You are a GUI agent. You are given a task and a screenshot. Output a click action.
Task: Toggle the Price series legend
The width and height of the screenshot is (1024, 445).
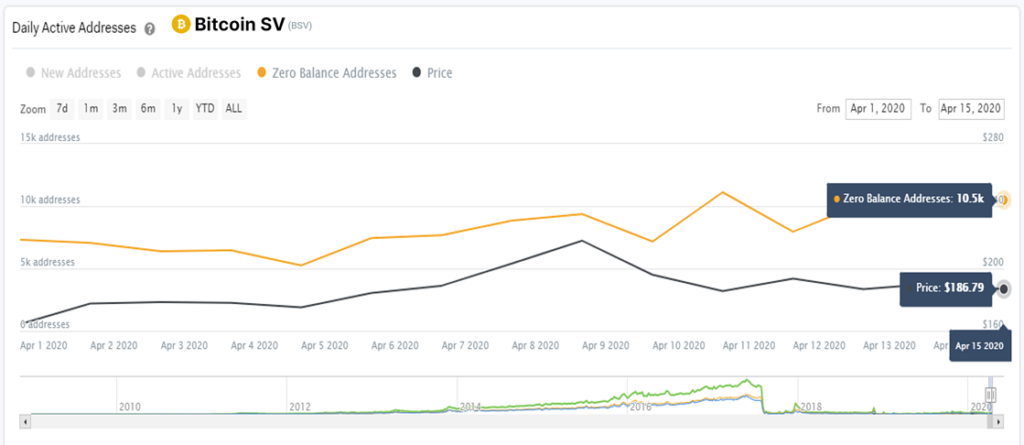coord(432,73)
